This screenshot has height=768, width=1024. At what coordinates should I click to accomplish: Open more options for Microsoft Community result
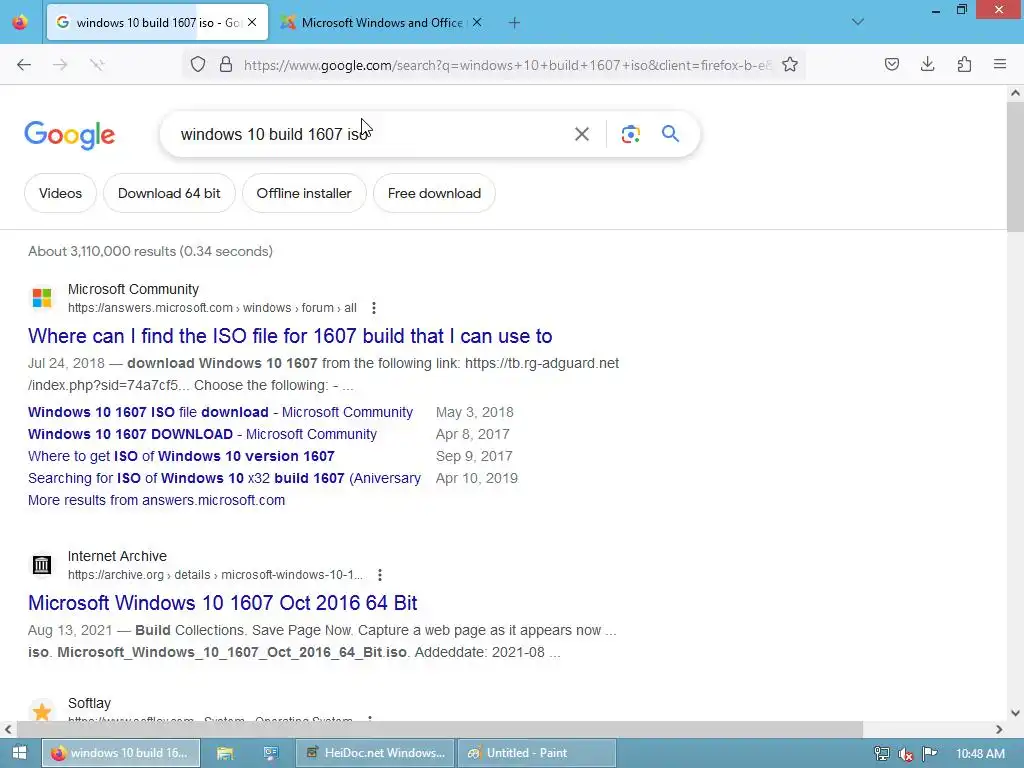coord(374,308)
